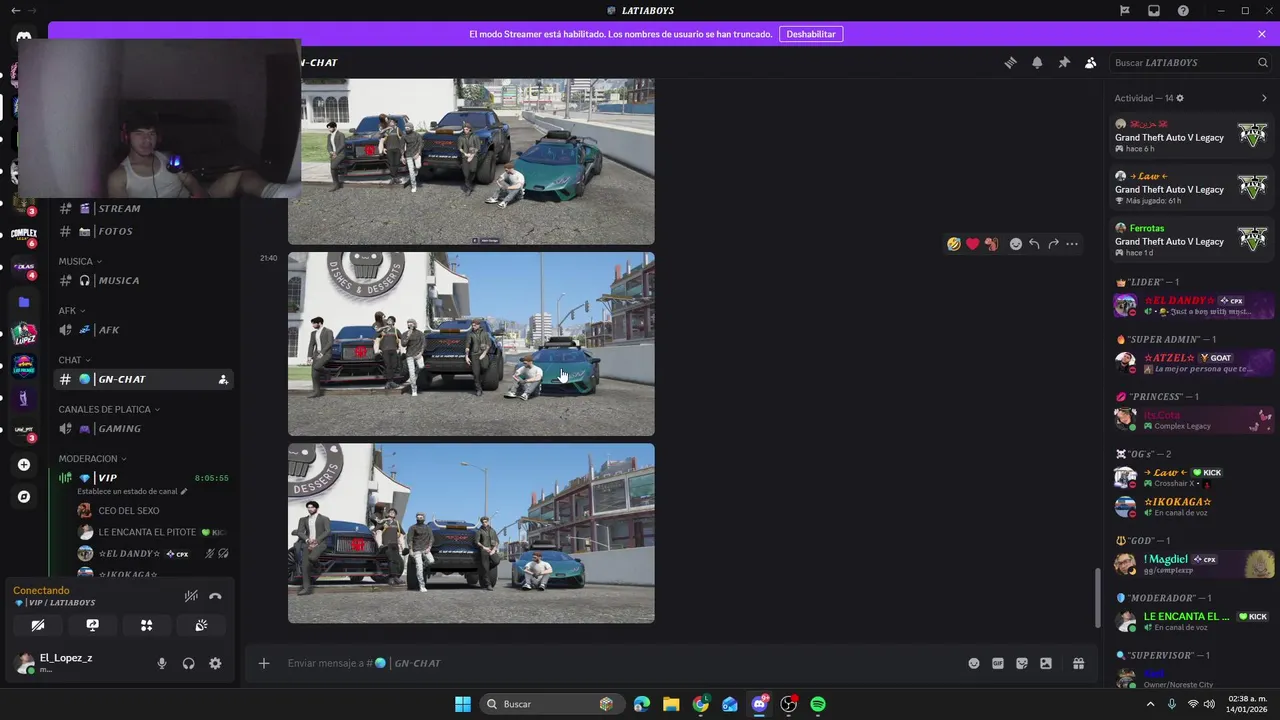1280x720 pixels.
Task: Open attachment plus button in message bar
Action: (x=264, y=663)
